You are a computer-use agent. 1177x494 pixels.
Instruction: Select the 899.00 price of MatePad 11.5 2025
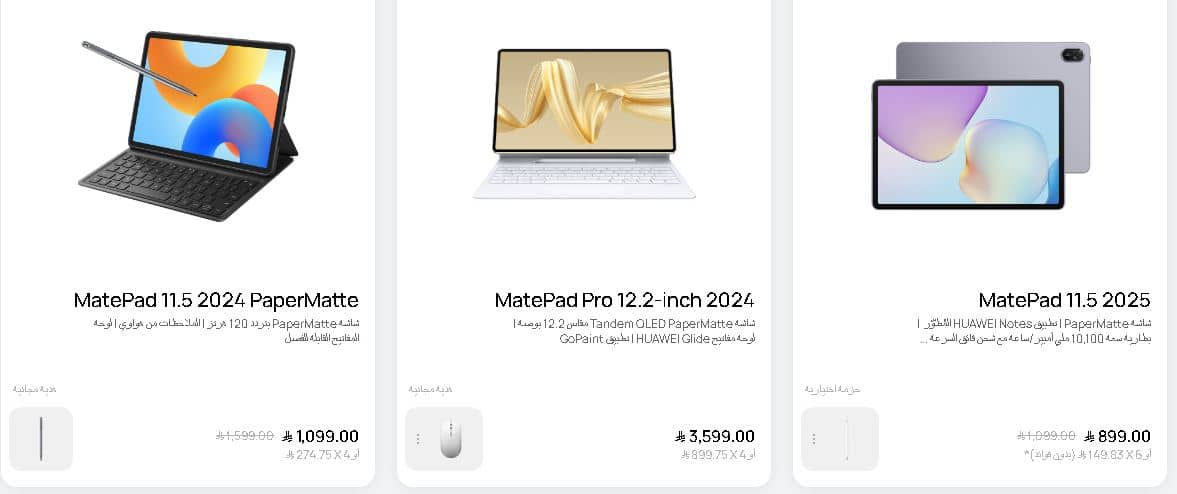1117,436
